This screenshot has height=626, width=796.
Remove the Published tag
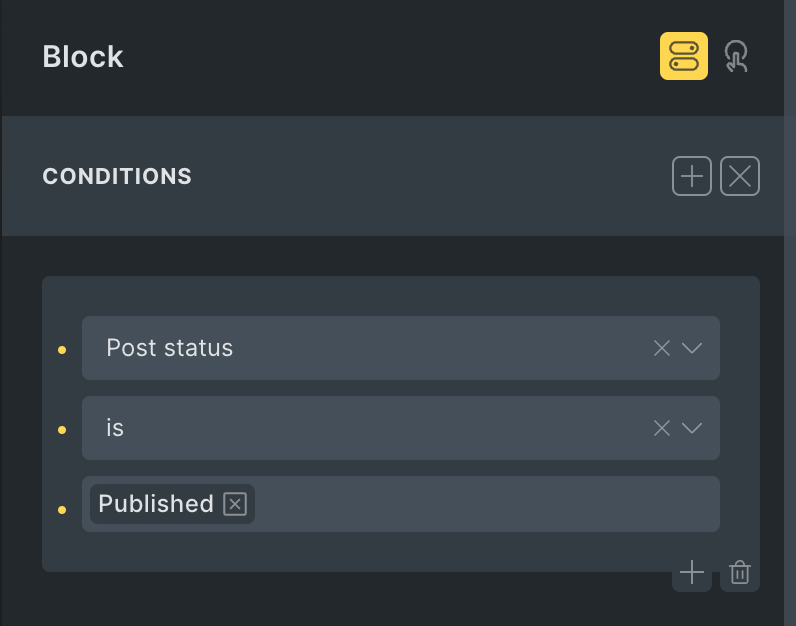235,504
